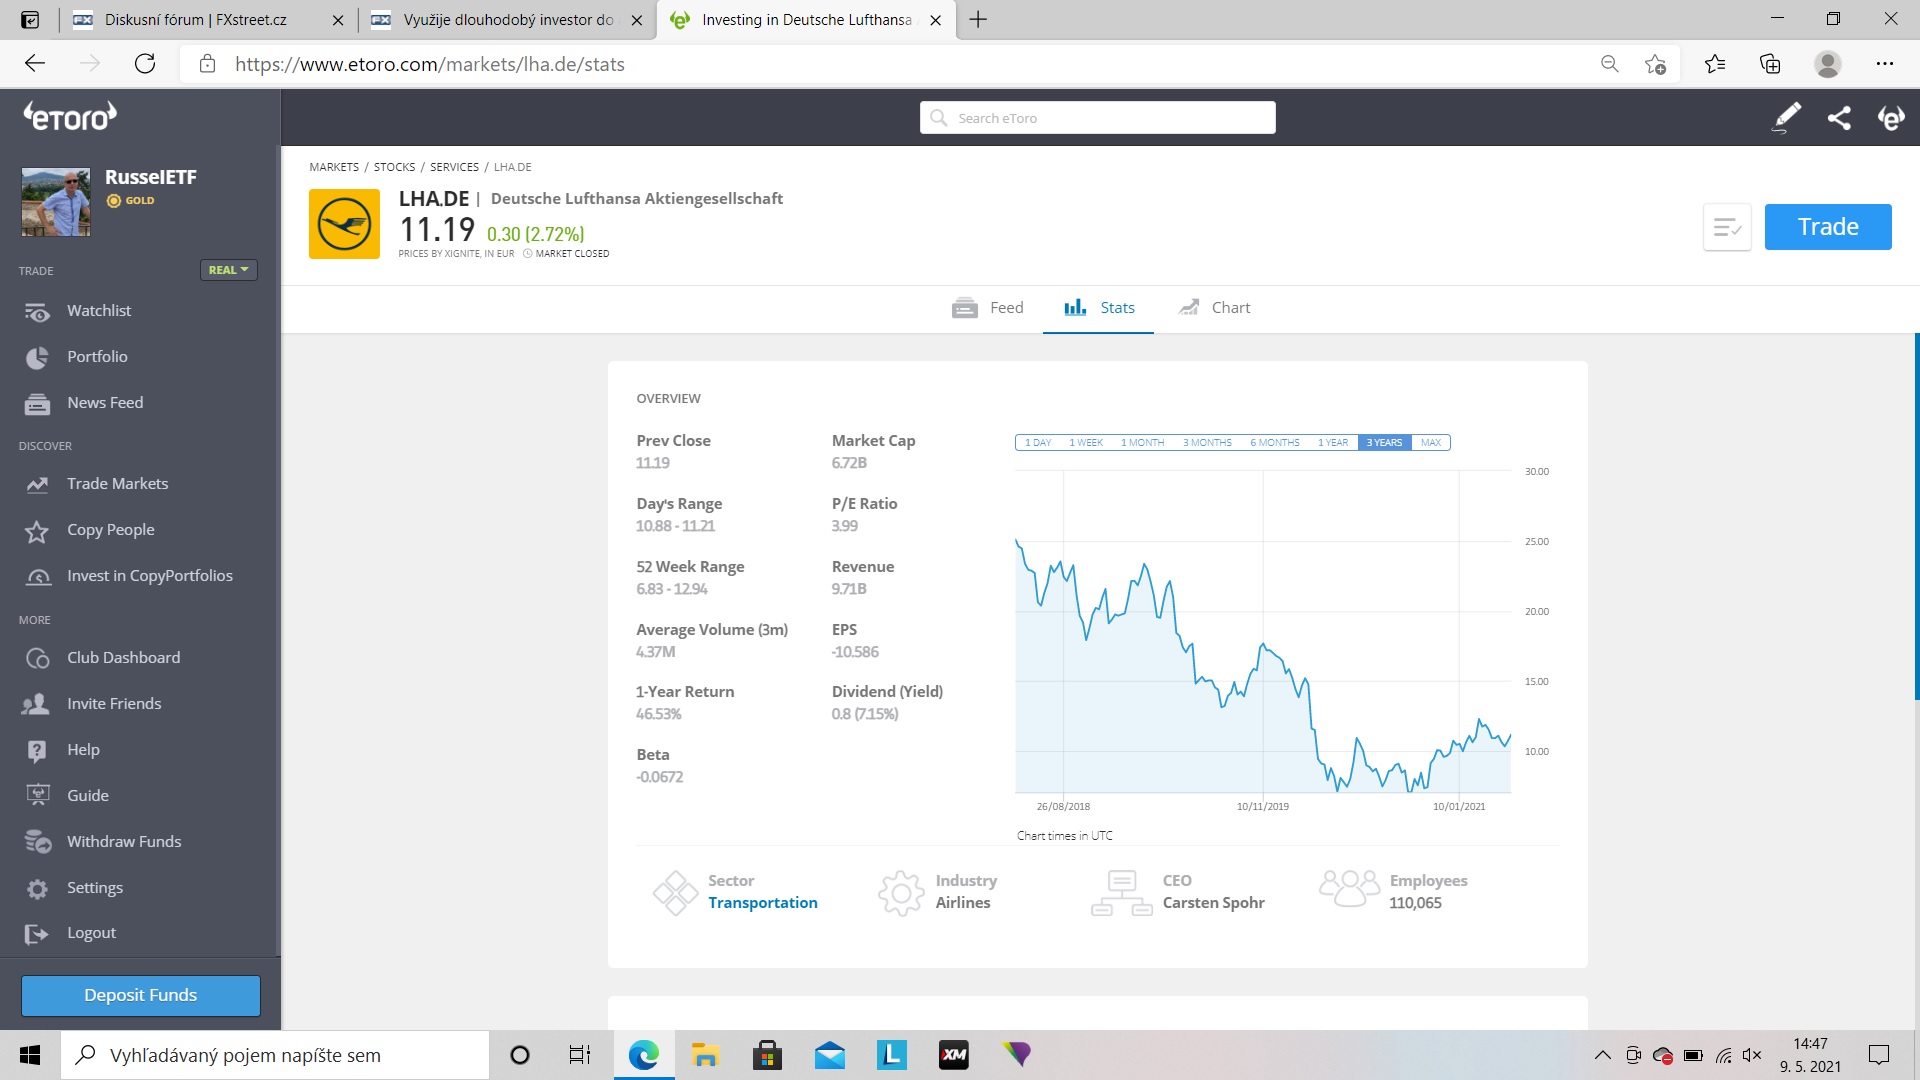The height and width of the screenshot is (1080, 1920).
Task: Expand the REAL account mode dropdown
Action: (x=228, y=270)
